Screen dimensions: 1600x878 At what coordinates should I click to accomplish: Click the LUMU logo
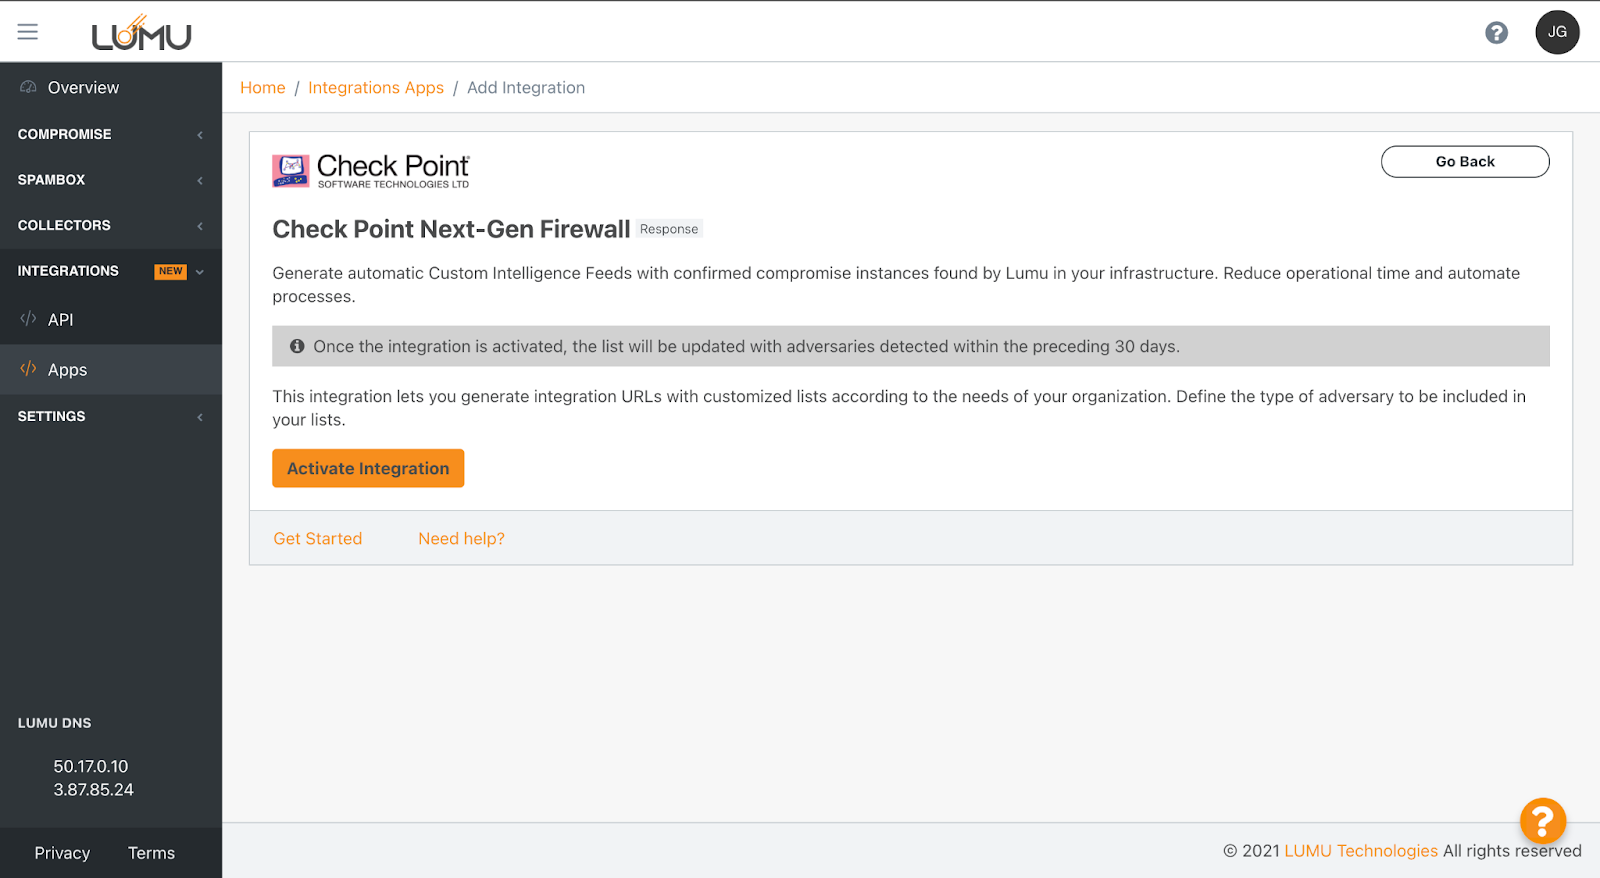point(141,34)
